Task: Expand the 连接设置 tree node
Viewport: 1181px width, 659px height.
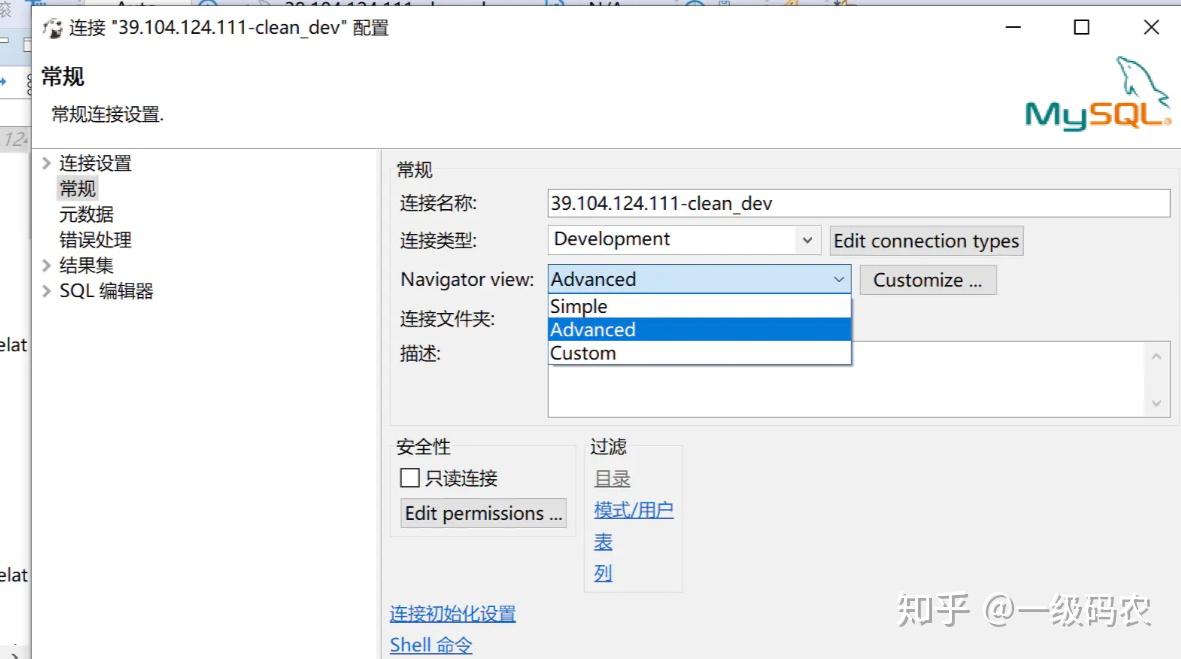Action: click(x=46, y=162)
